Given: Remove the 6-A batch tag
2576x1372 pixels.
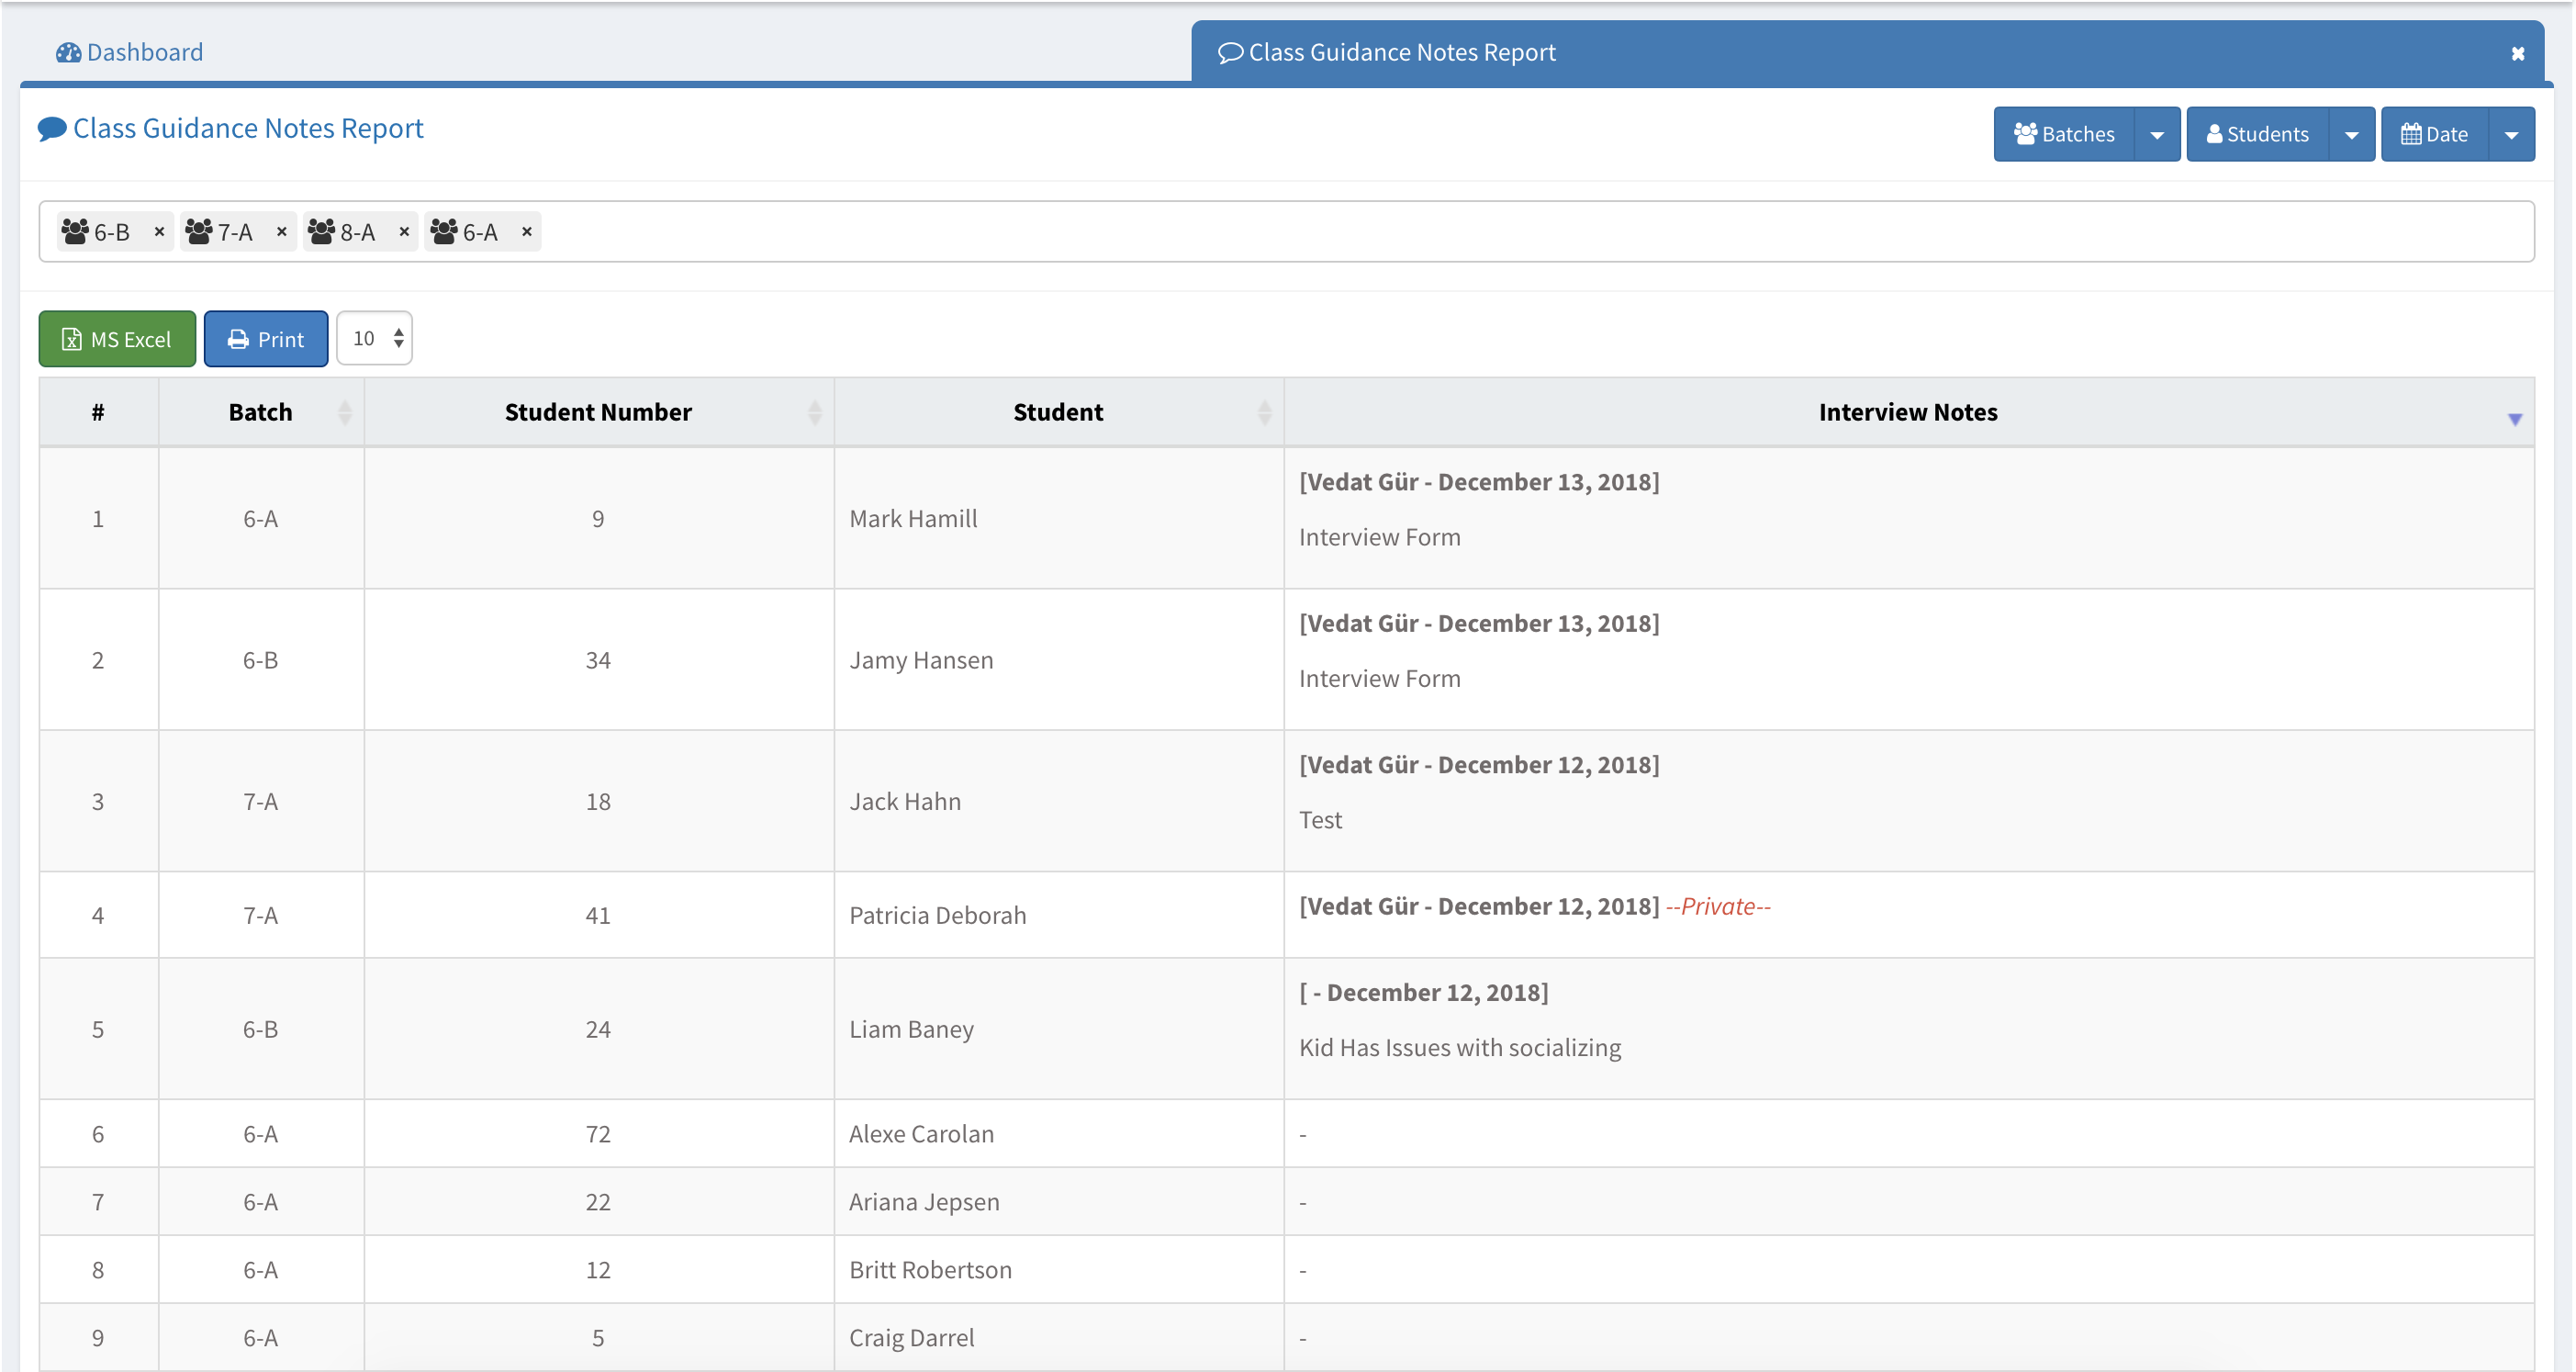Looking at the screenshot, I should point(527,232).
